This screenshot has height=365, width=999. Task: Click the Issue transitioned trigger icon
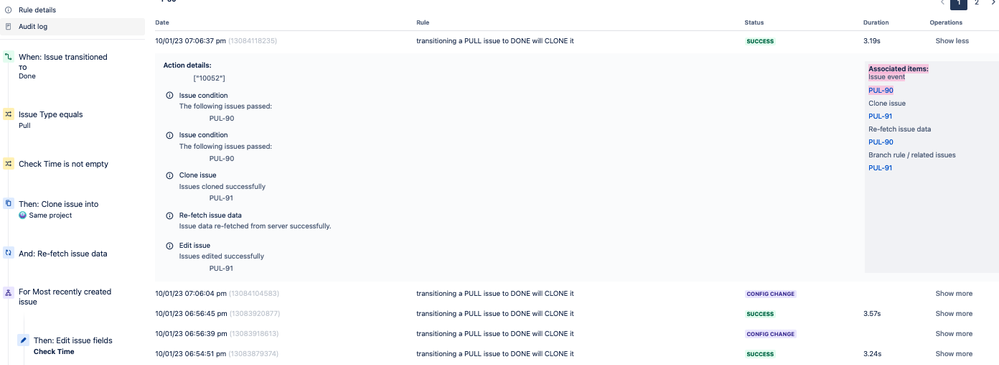point(8,57)
